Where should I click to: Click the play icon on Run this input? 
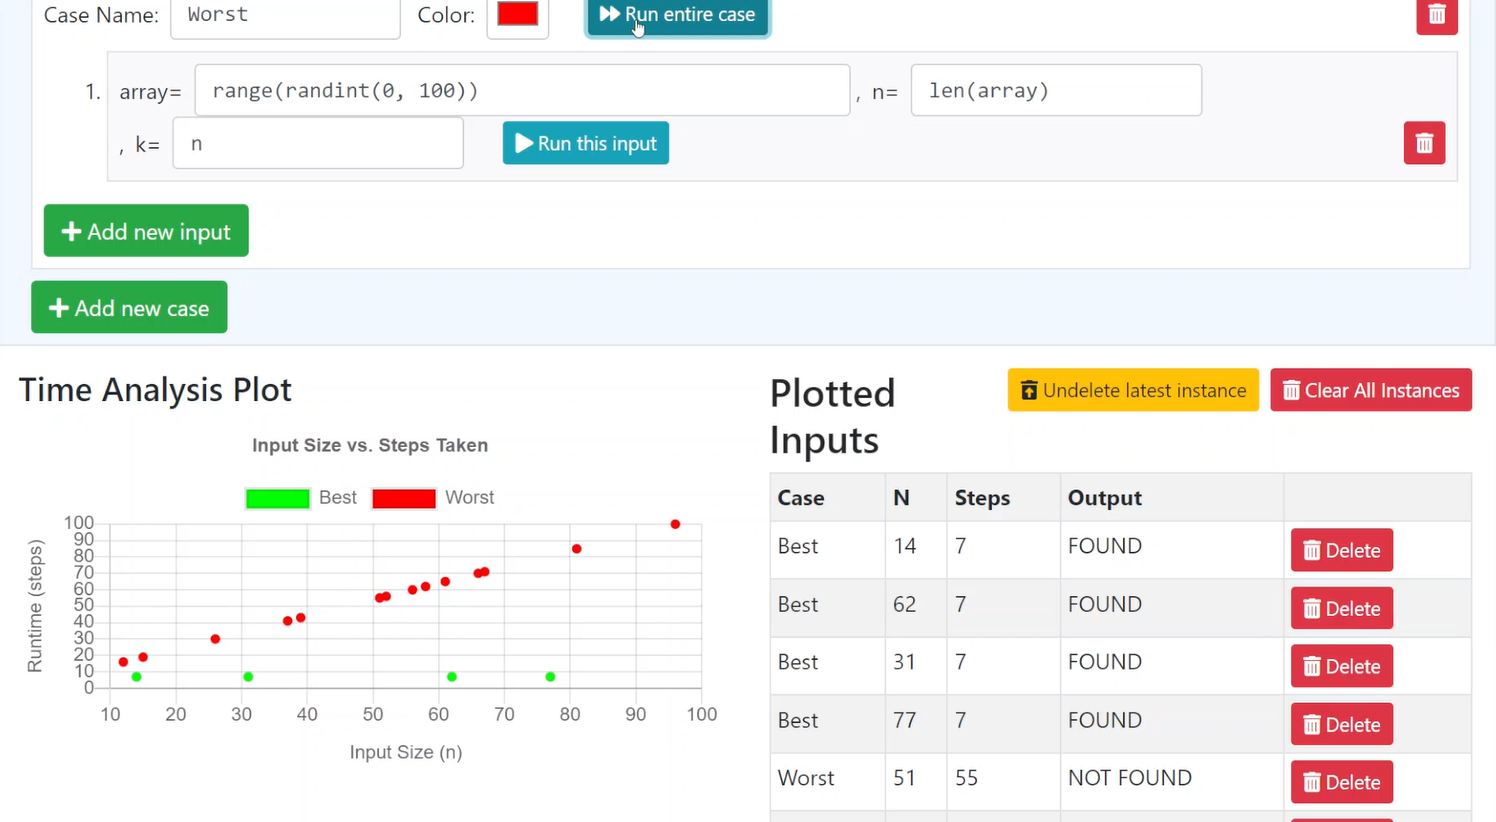click(x=524, y=143)
